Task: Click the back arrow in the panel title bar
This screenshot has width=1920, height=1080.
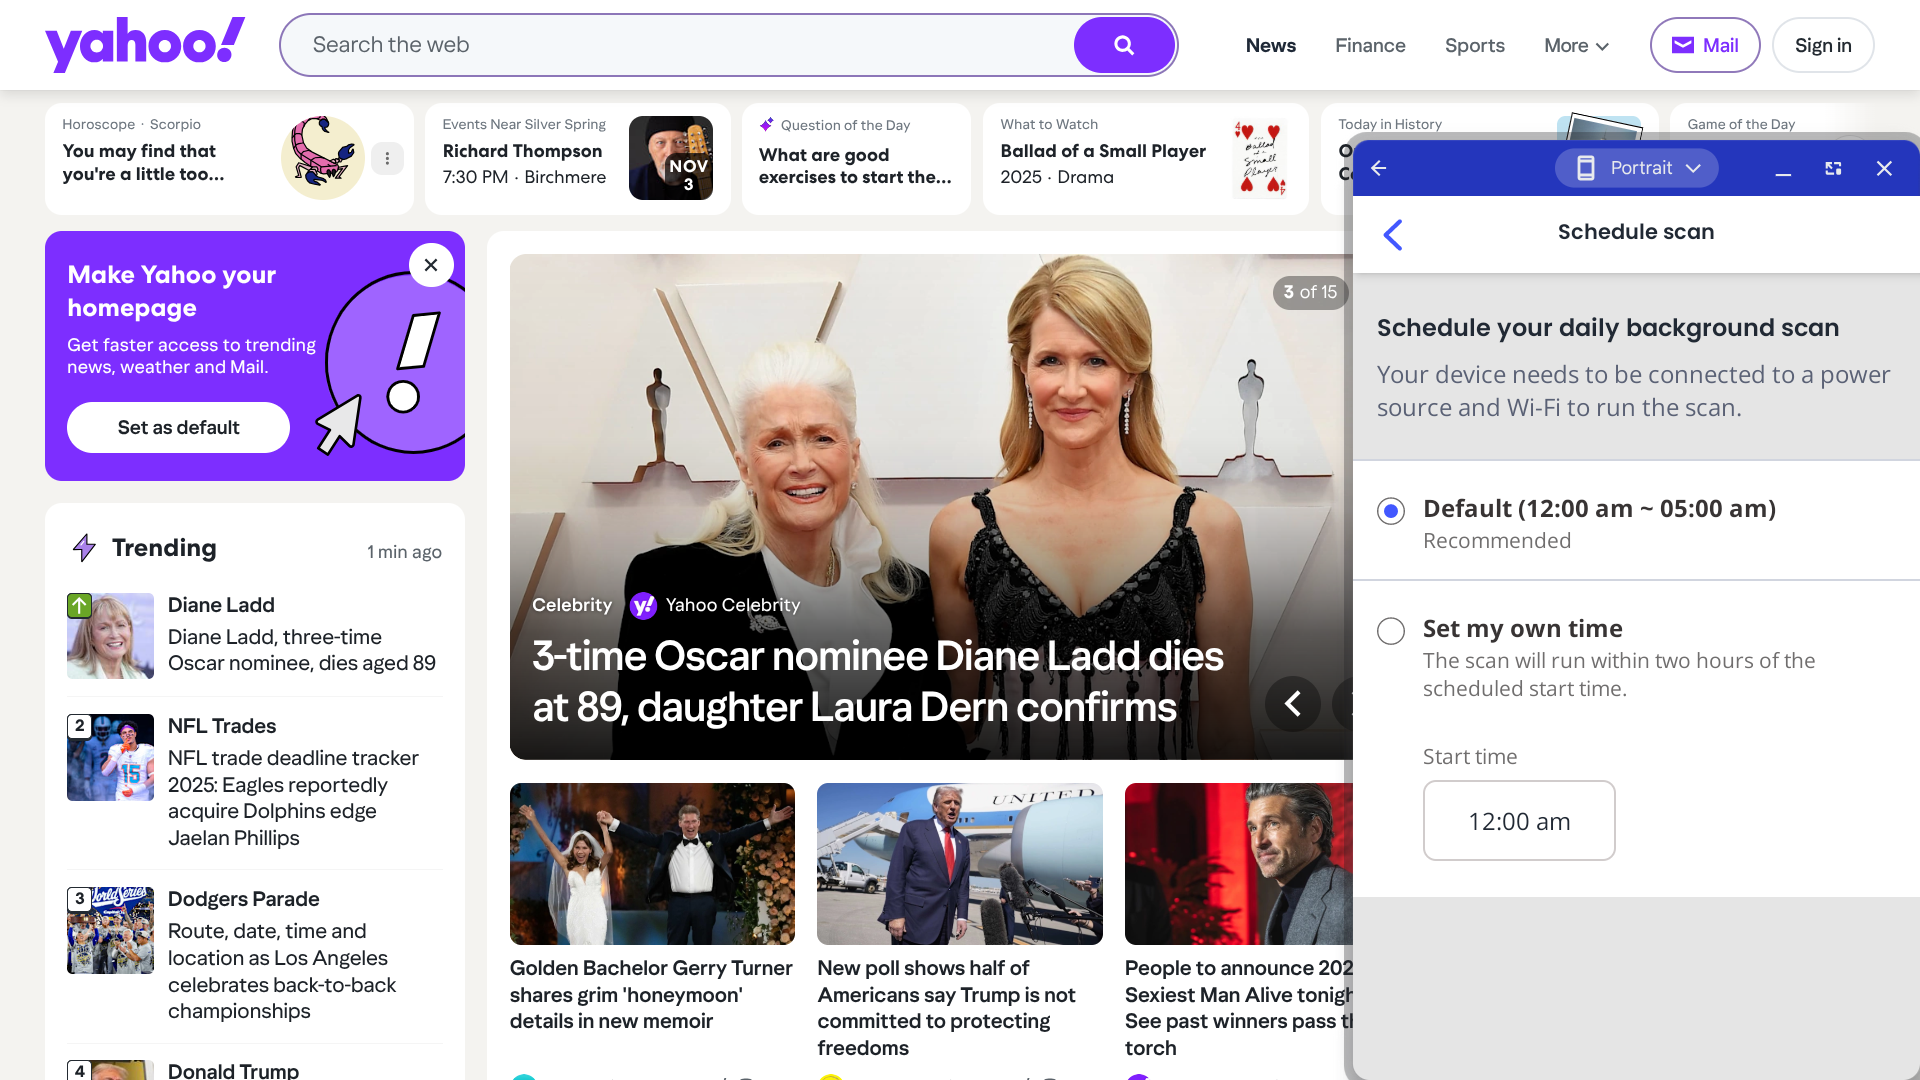Action: click(x=1379, y=168)
